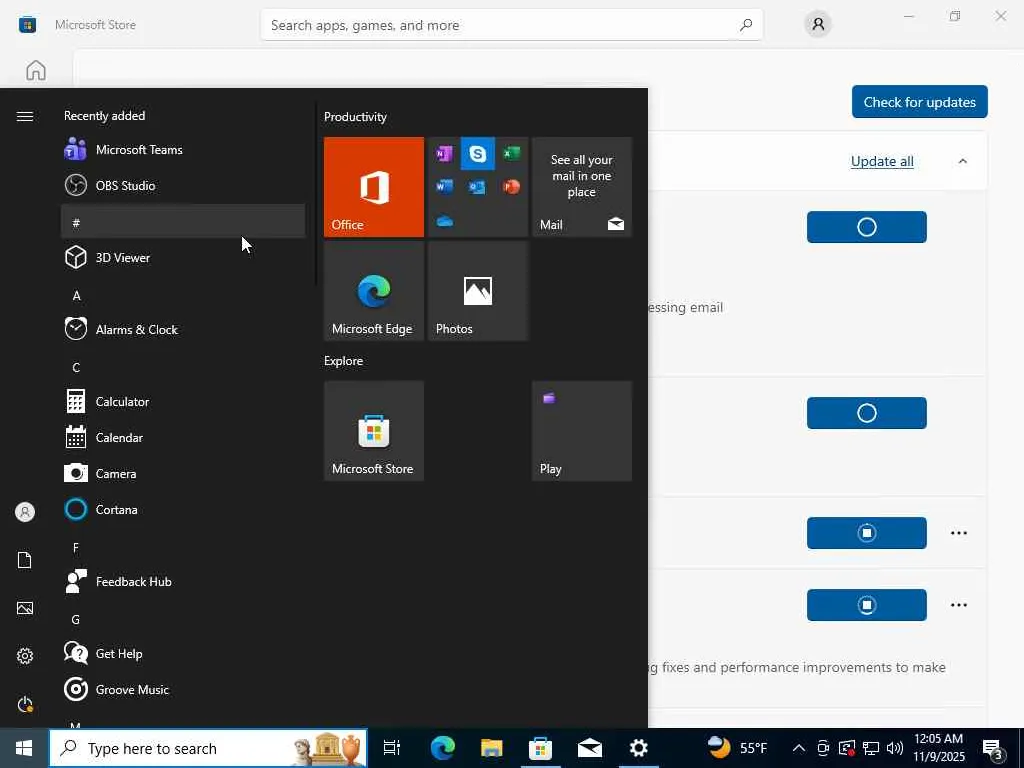Click the search magnifier in Store search box

[x=746, y=25]
